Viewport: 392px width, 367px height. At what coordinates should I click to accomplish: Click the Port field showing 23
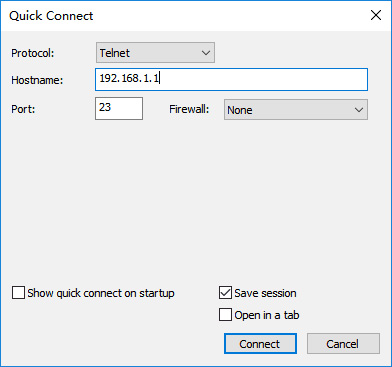click(119, 108)
